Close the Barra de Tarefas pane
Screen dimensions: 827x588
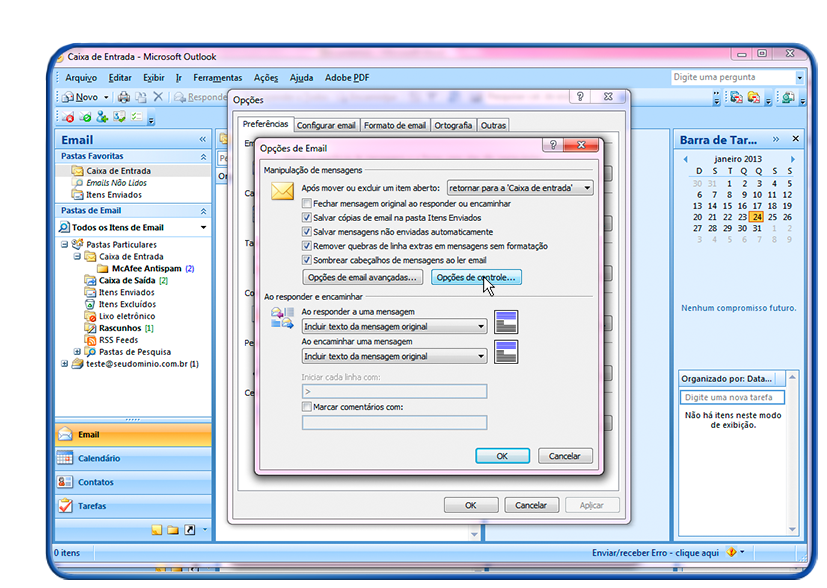[795, 139]
